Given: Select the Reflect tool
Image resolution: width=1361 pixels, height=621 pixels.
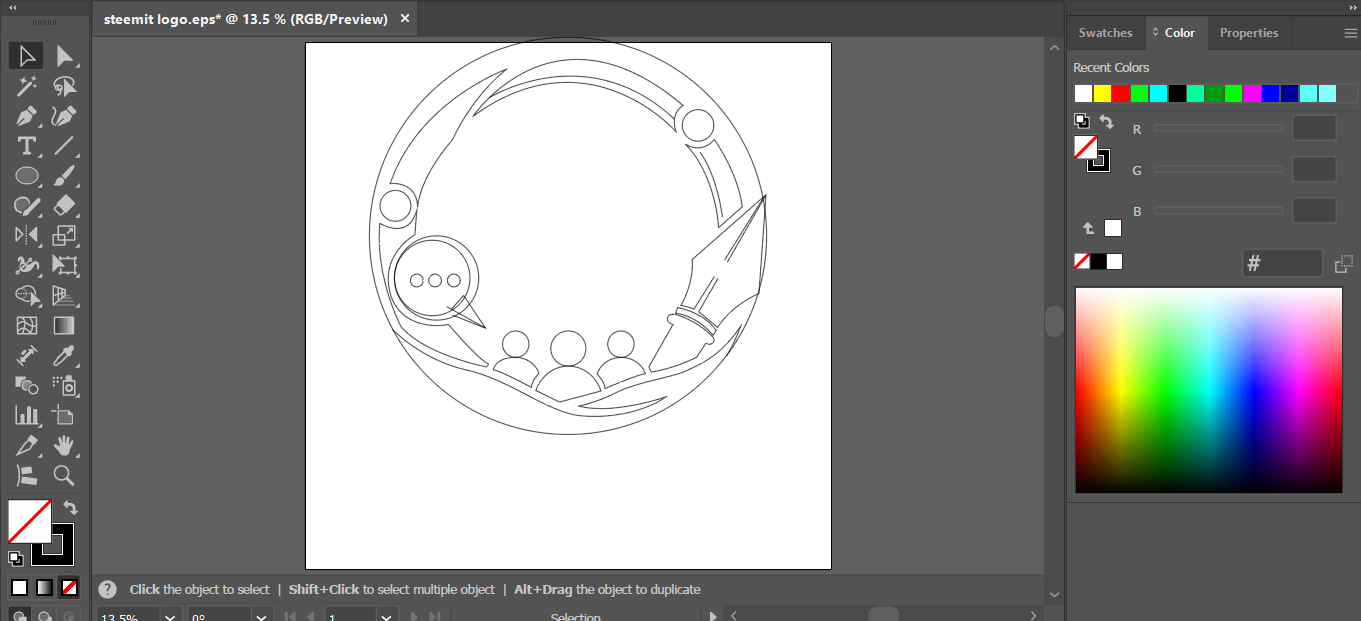Looking at the screenshot, I should pos(27,236).
